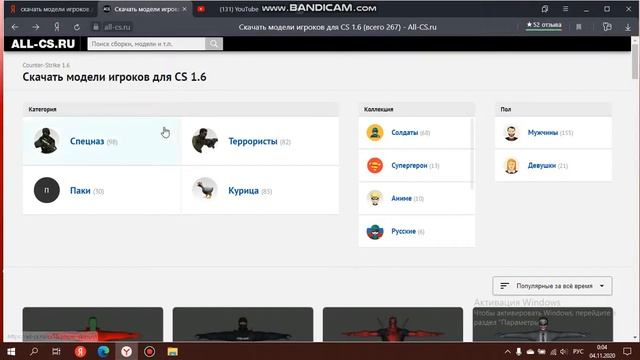Click the РУС input language indicator
Image resolution: width=640 pixels, height=360 pixels.
578,351
